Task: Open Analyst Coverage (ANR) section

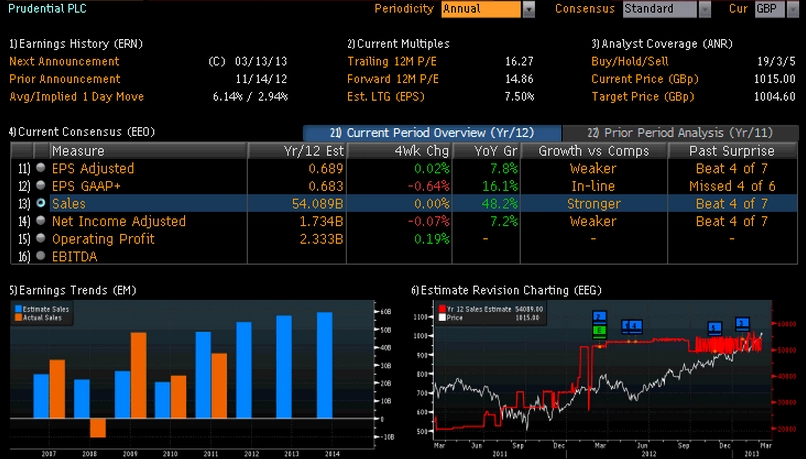Action: [662, 44]
